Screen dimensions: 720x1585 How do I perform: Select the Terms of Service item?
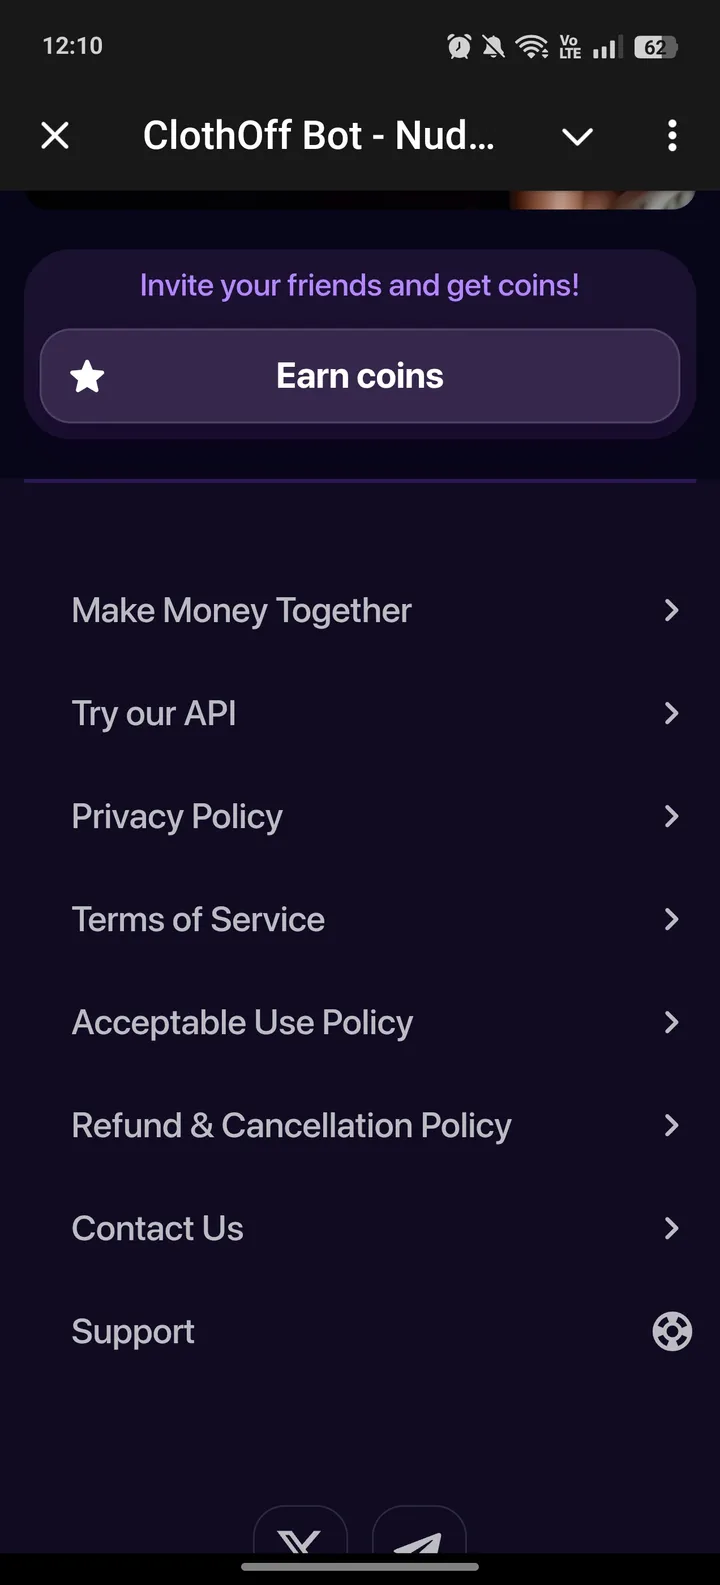[x=198, y=919]
